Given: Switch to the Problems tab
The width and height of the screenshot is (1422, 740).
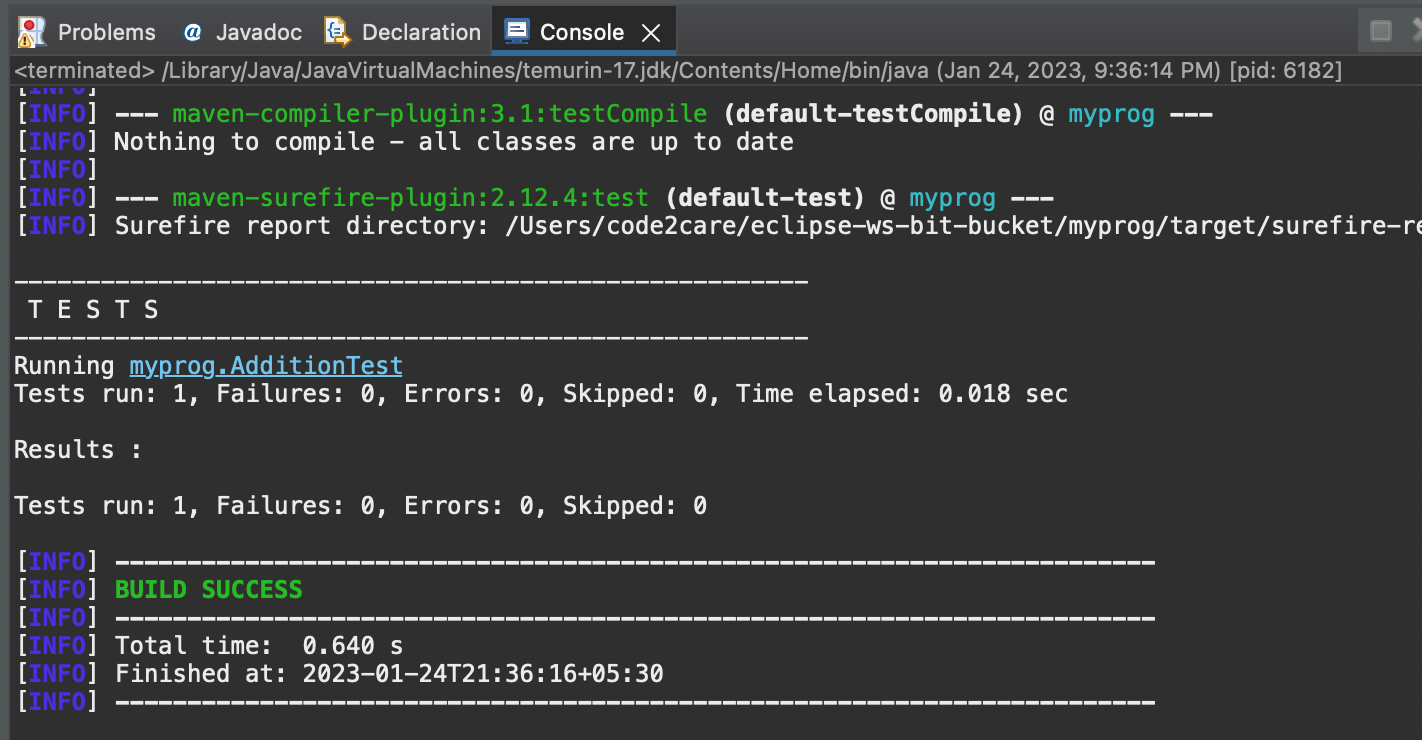Looking at the screenshot, I should tap(105, 31).
